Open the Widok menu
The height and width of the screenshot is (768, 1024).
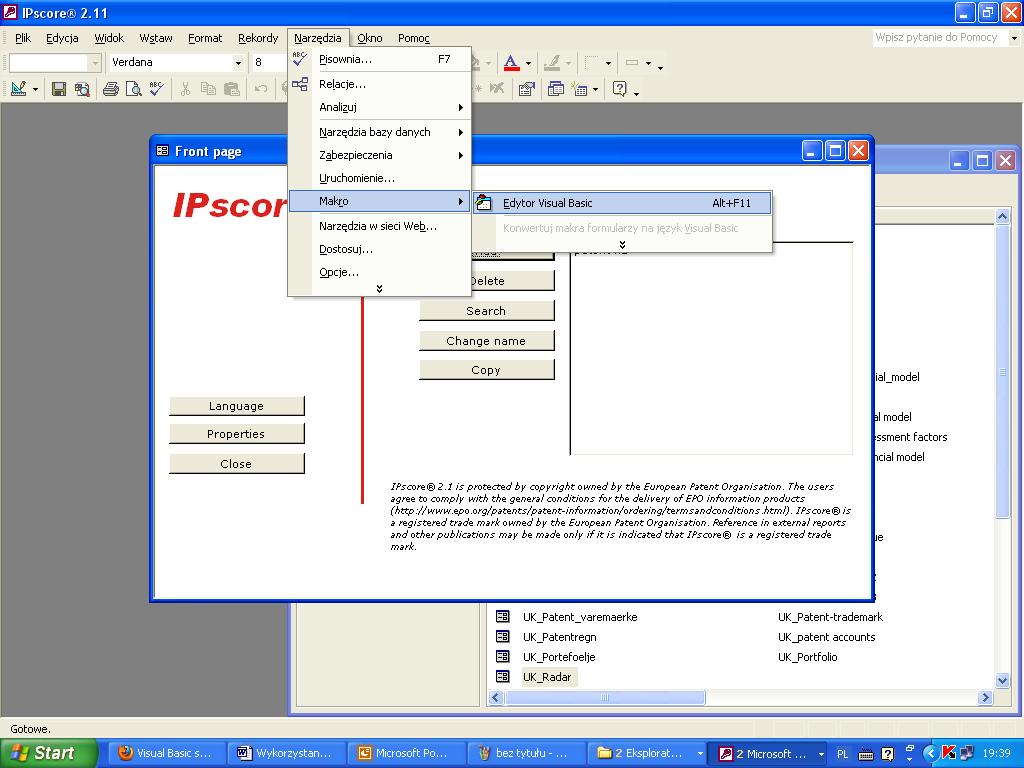pos(109,38)
